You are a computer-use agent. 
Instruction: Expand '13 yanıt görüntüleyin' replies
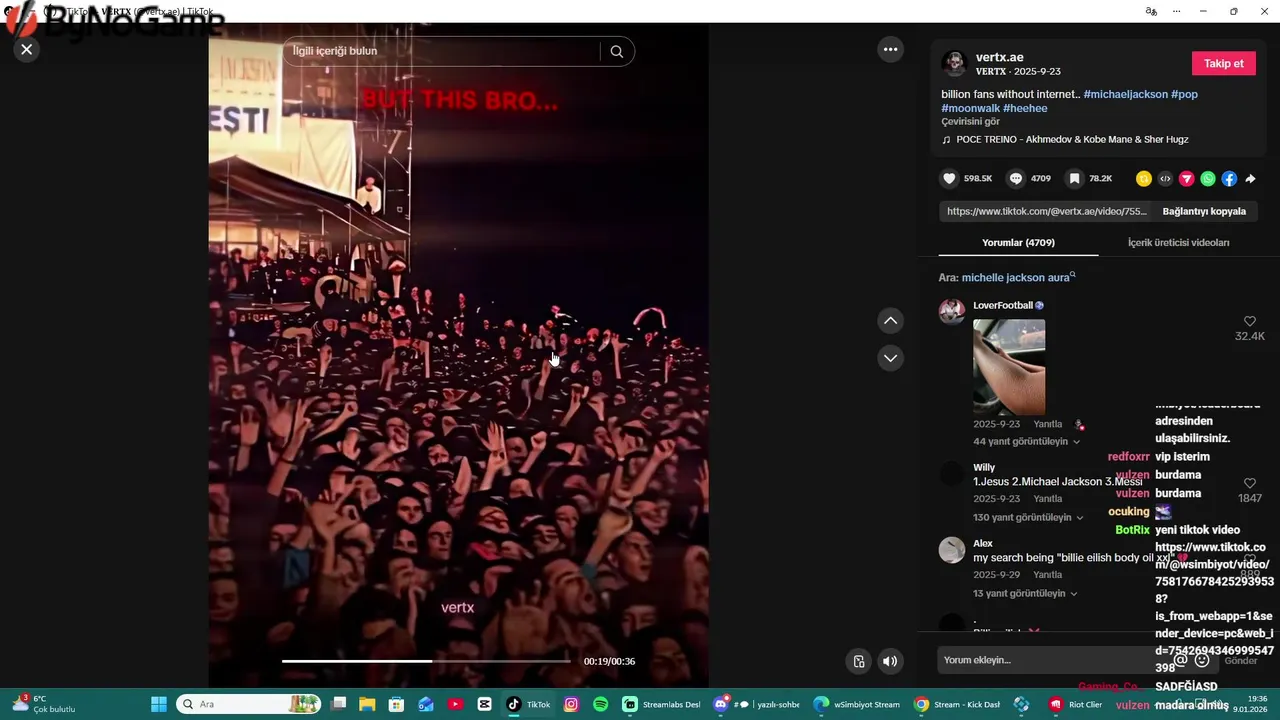click(1025, 594)
